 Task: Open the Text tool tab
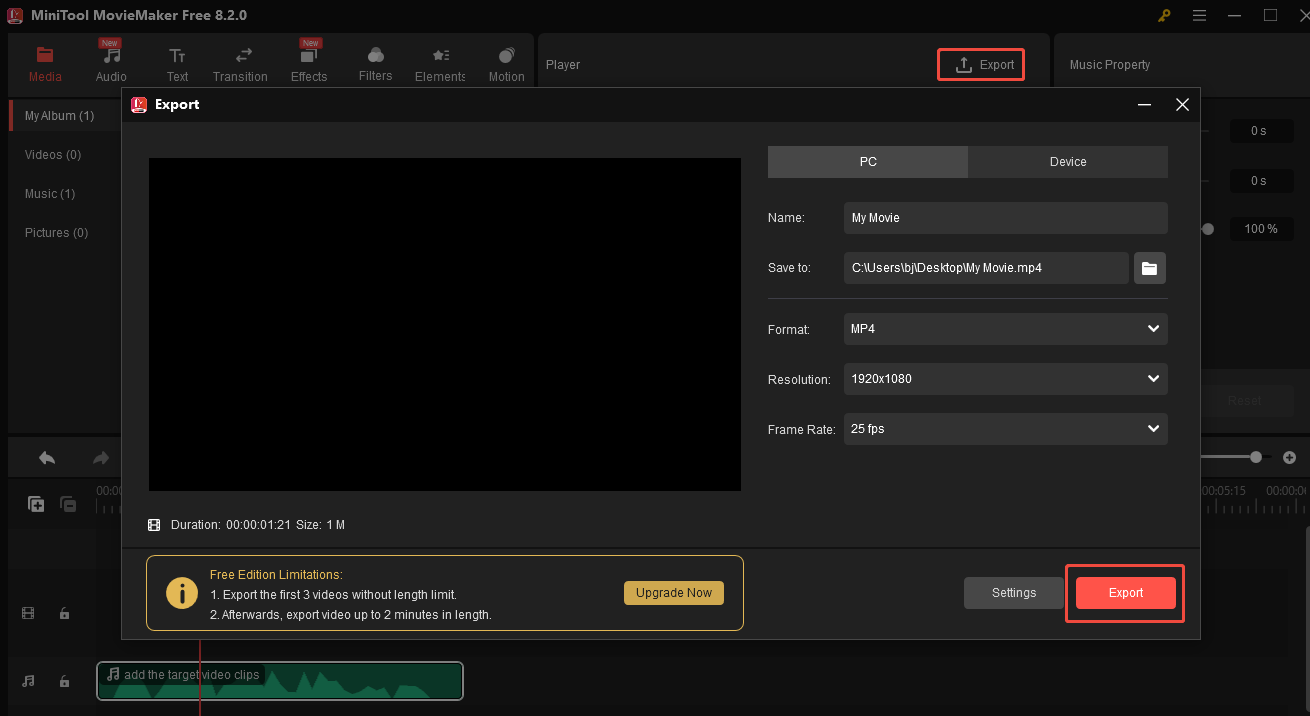[177, 64]
